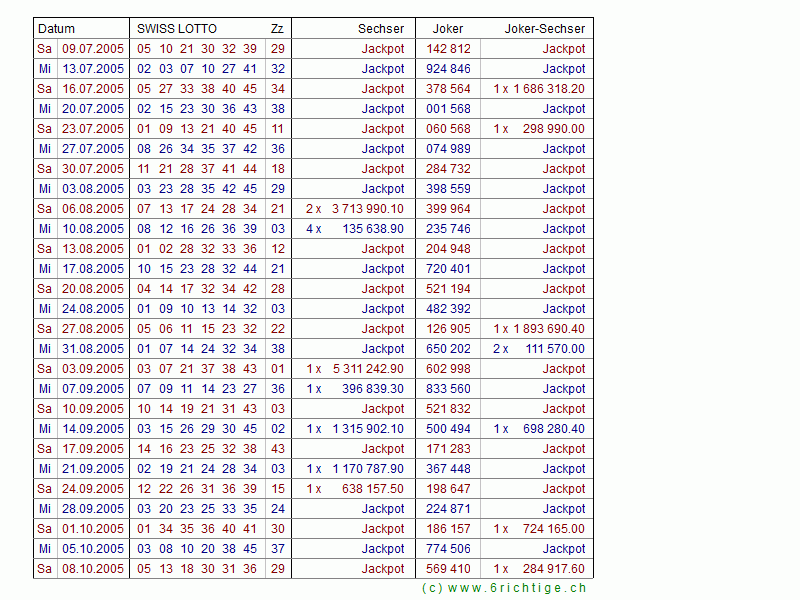
Task: Click the Joker-Sechser column header
Action: click(545, 29)
